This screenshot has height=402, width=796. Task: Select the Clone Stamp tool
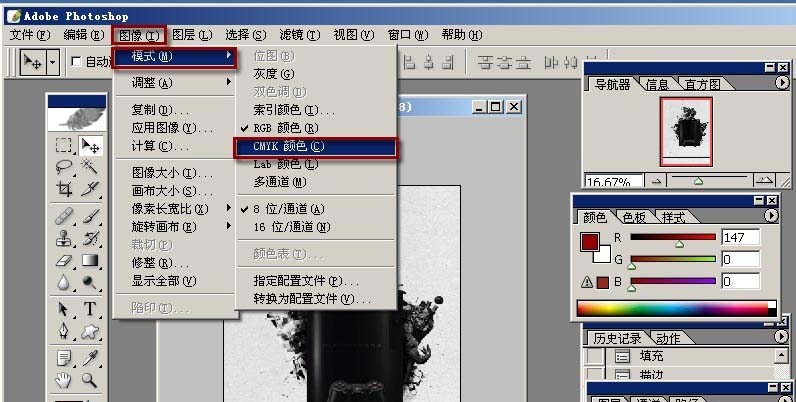point(64,239)
